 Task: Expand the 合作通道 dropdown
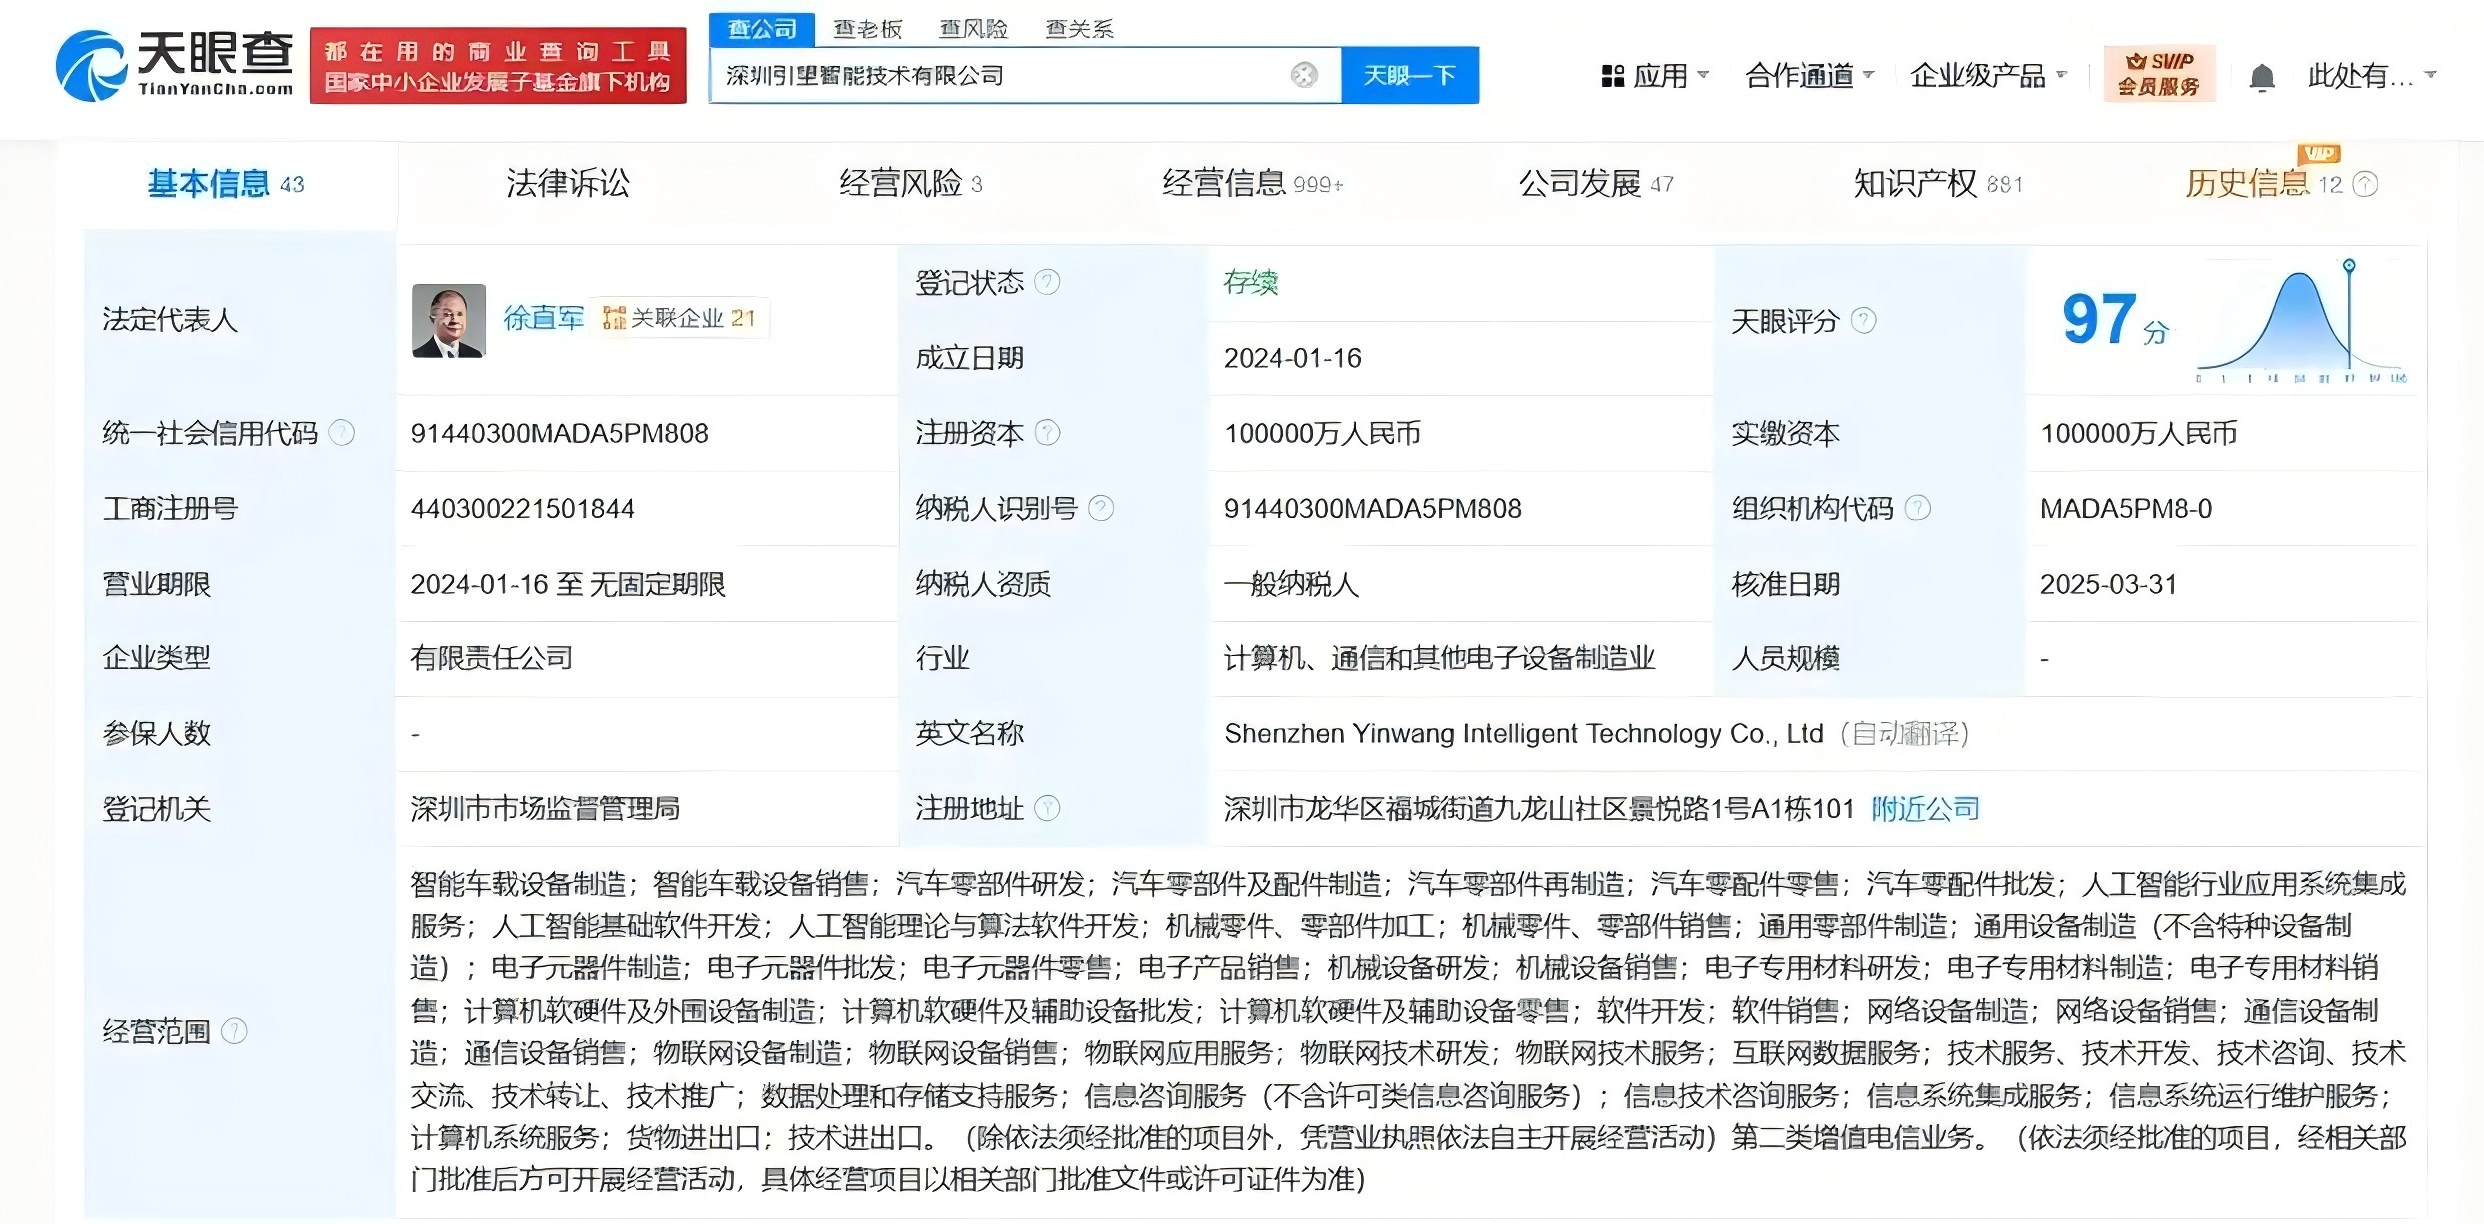click(x=1809, y=76)
